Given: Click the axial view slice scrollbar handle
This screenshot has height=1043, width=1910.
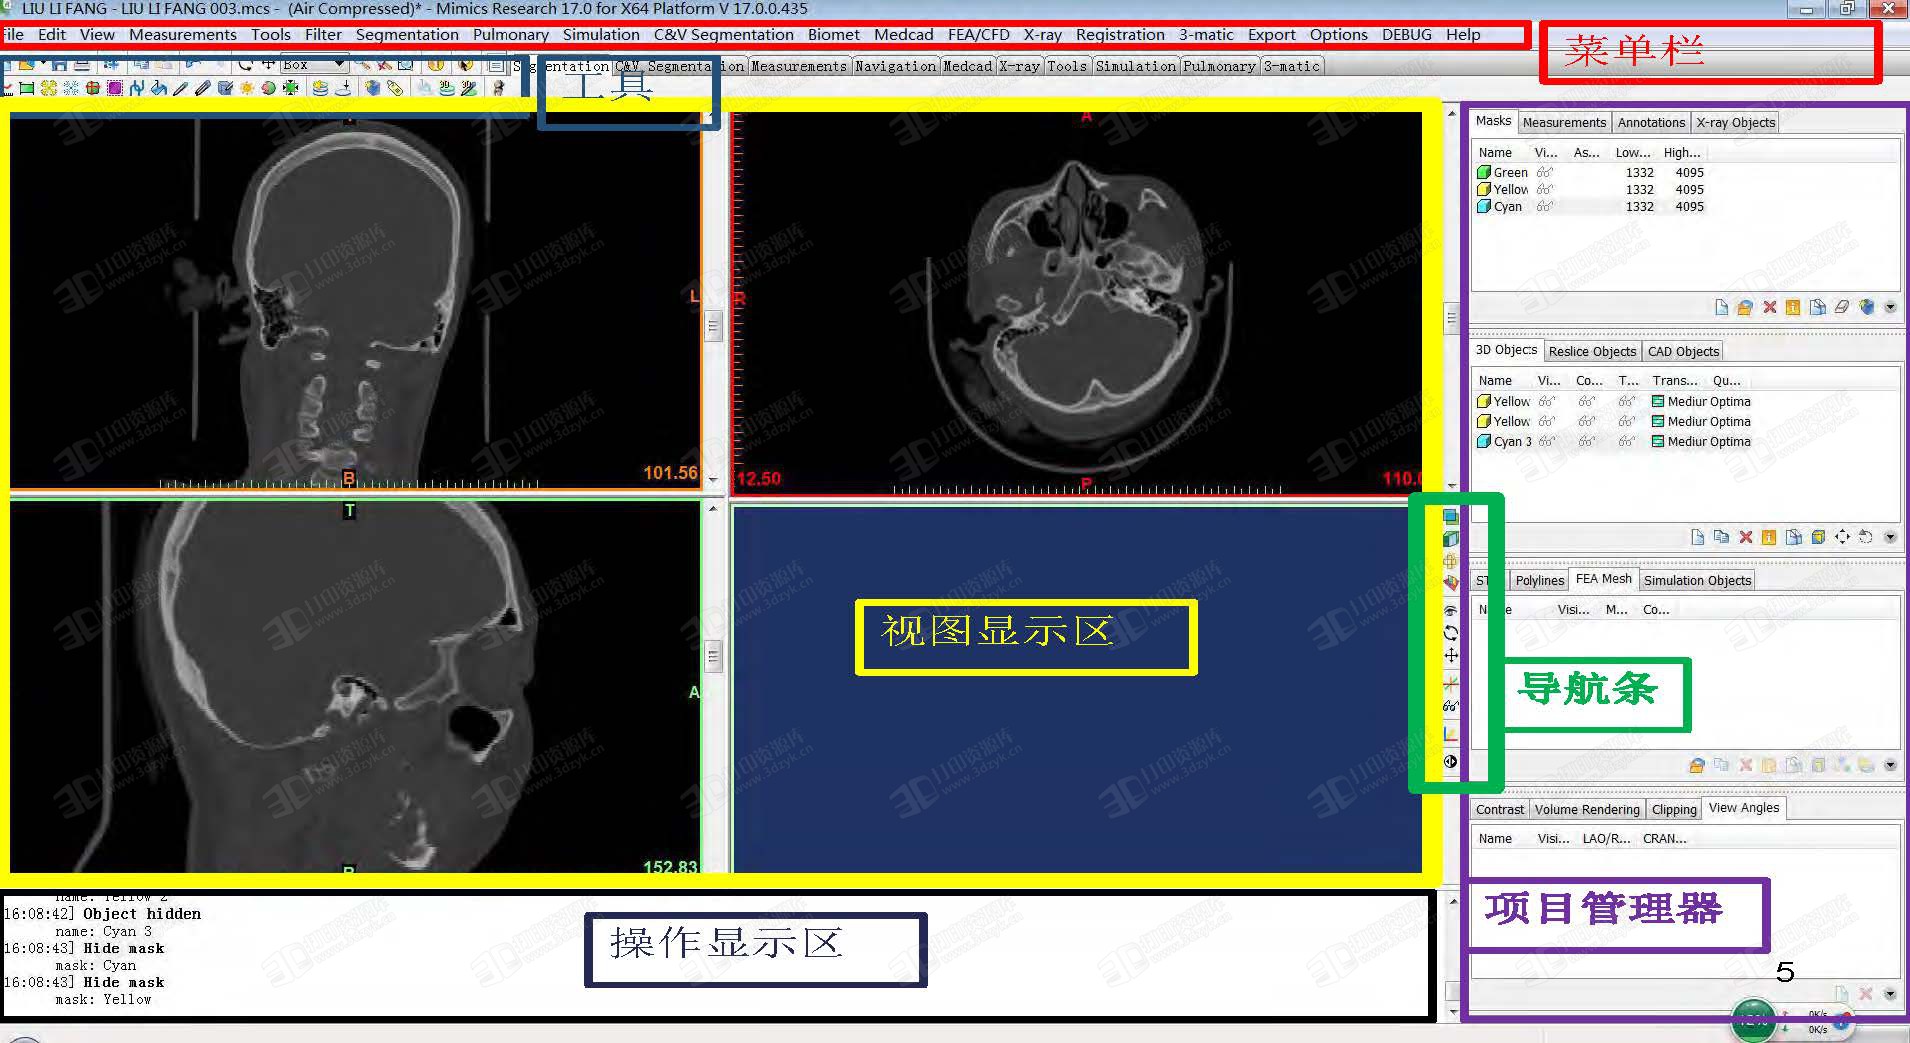Looking at the screenshot, I should (1452, 318).
